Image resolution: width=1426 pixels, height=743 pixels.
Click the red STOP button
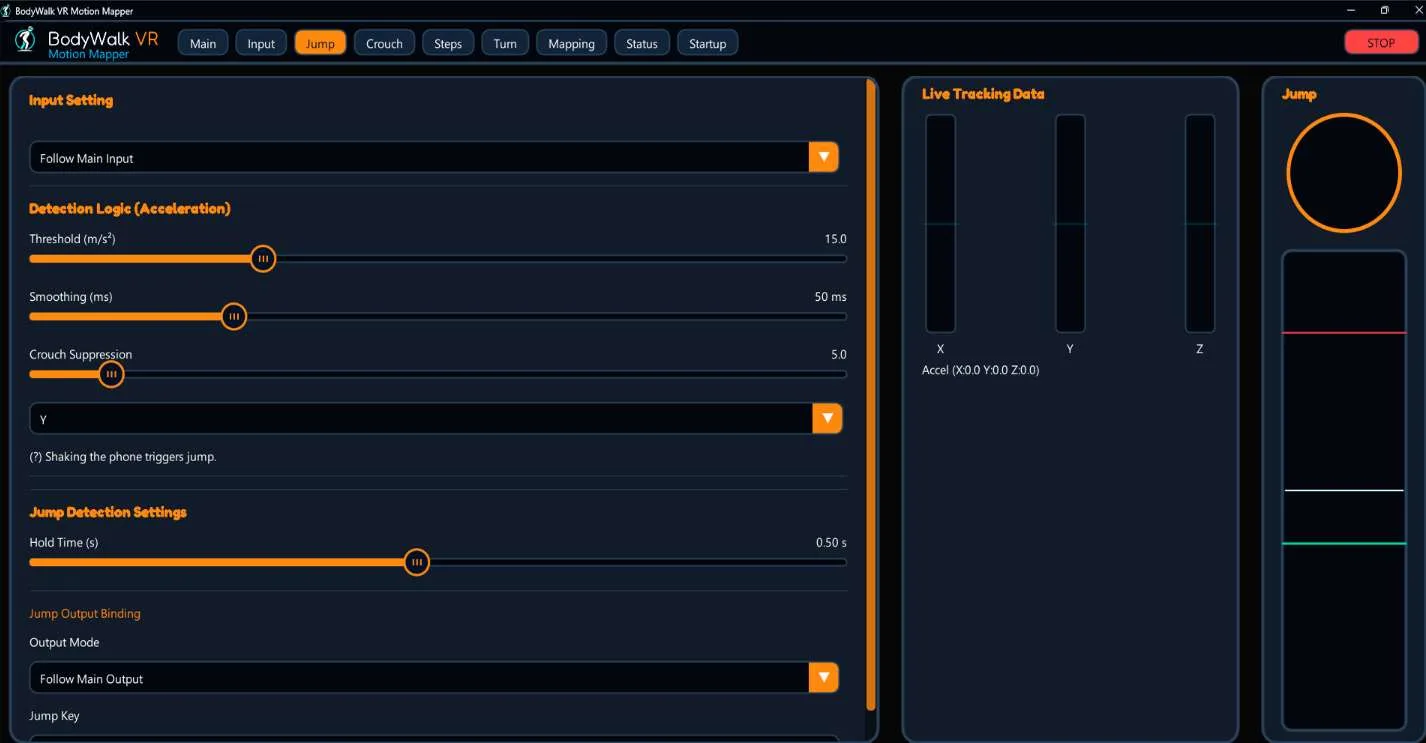pos(1381,42)
